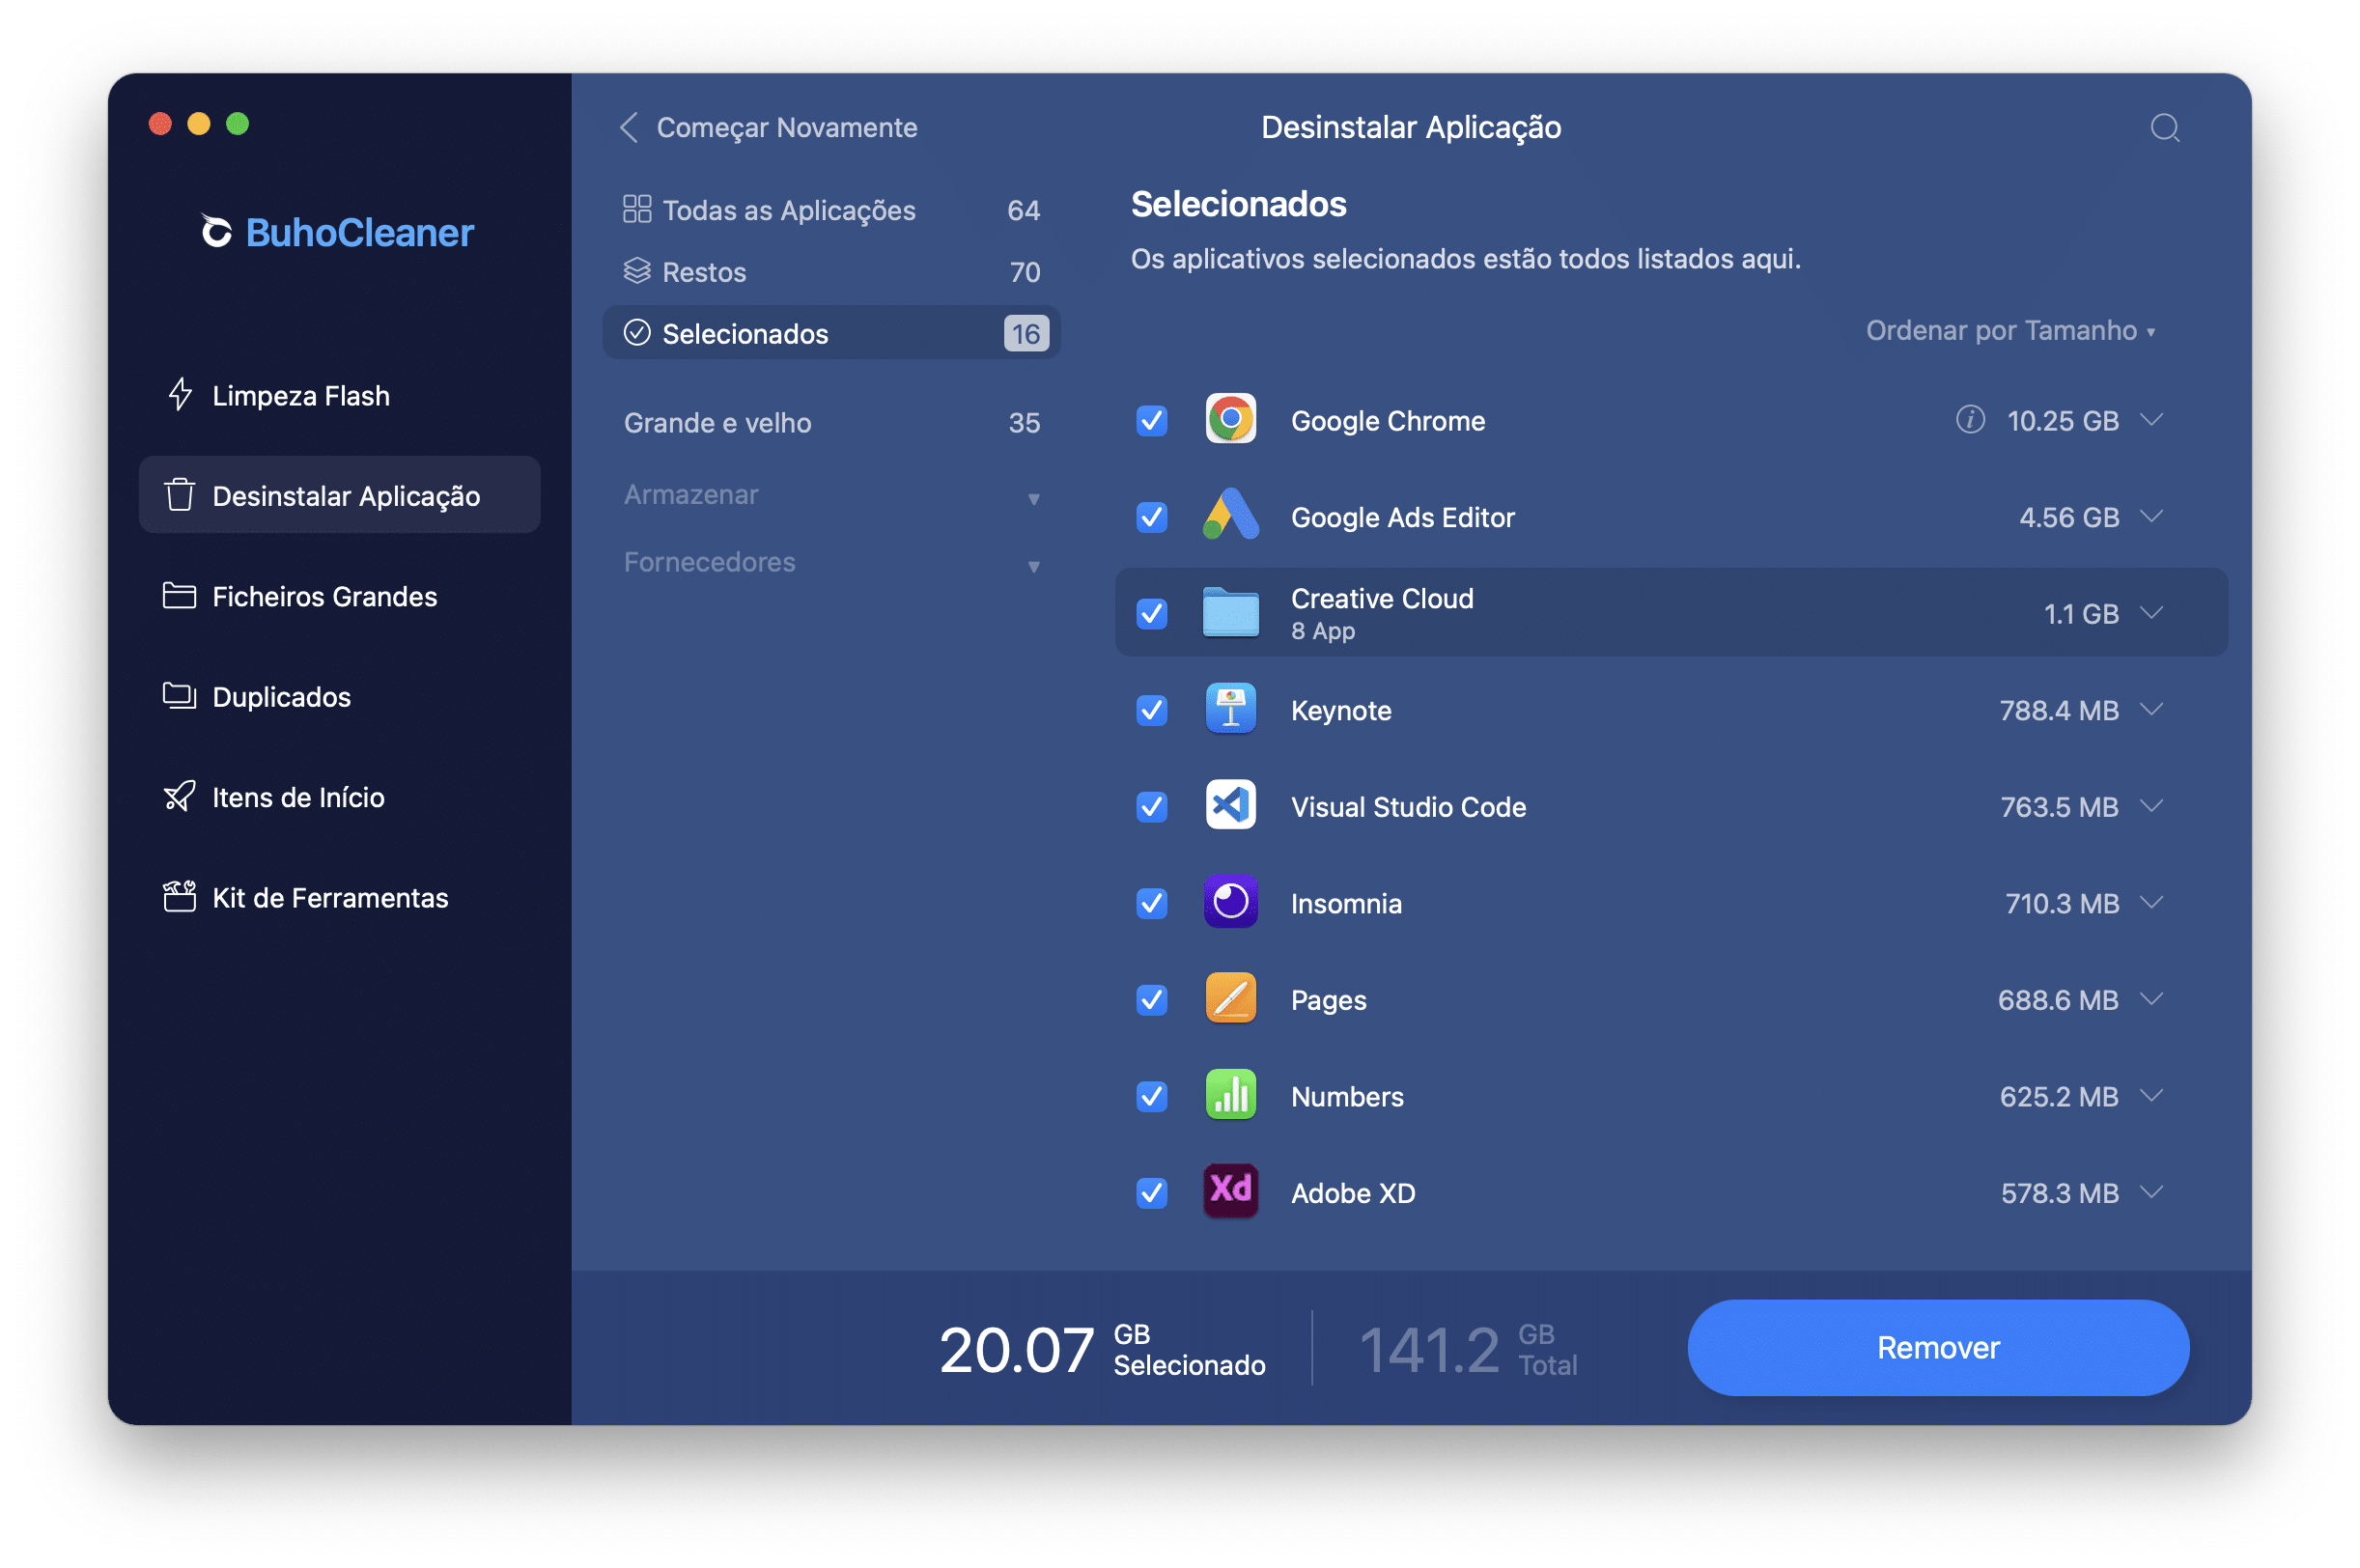Click the Adobe XD app icon
Image resolution: width=2360 pixels, height=1568 pixels.
pos(1230,1191)
